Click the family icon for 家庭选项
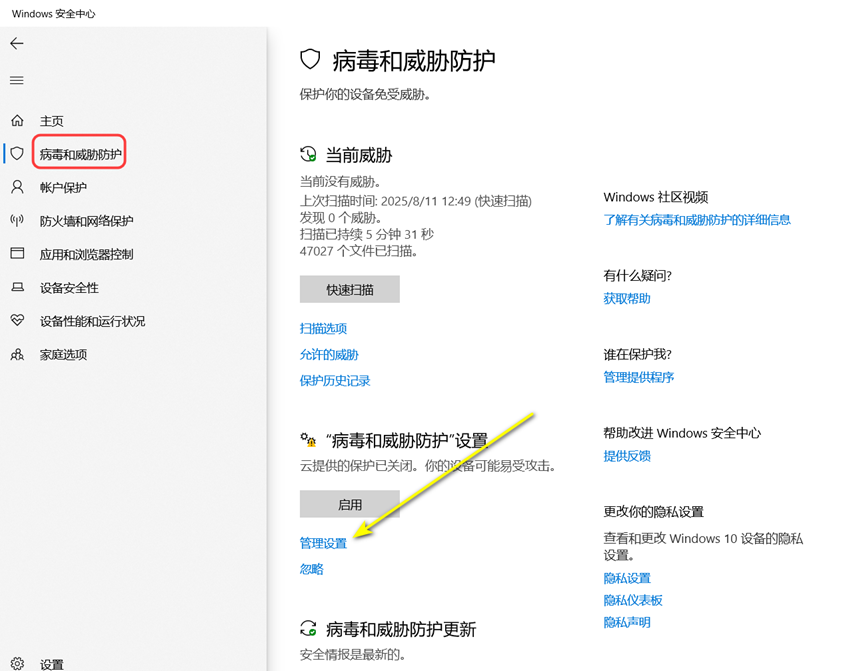Image resolution: width=865 pixels, height=671 pixels. pos(18,354)
